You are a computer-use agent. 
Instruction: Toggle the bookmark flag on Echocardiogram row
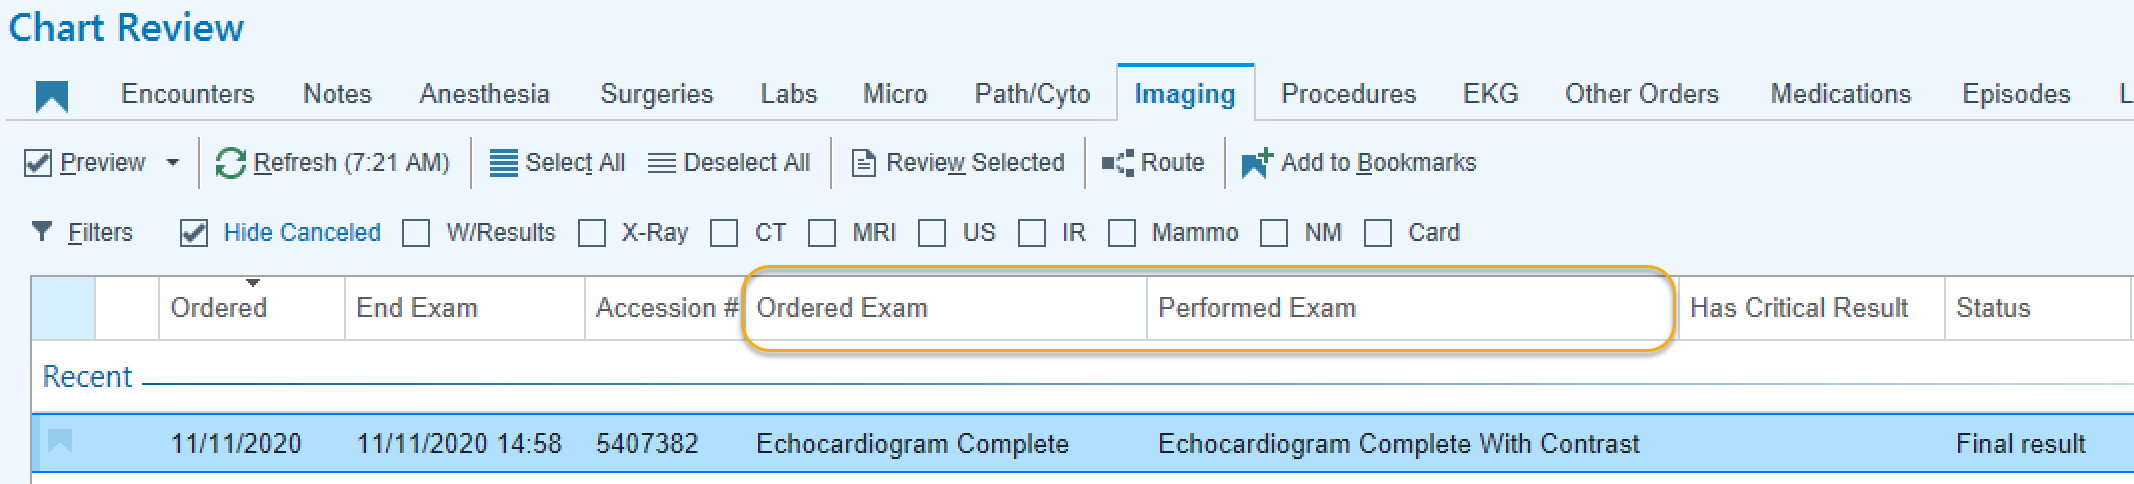click(x=60, y=441)
